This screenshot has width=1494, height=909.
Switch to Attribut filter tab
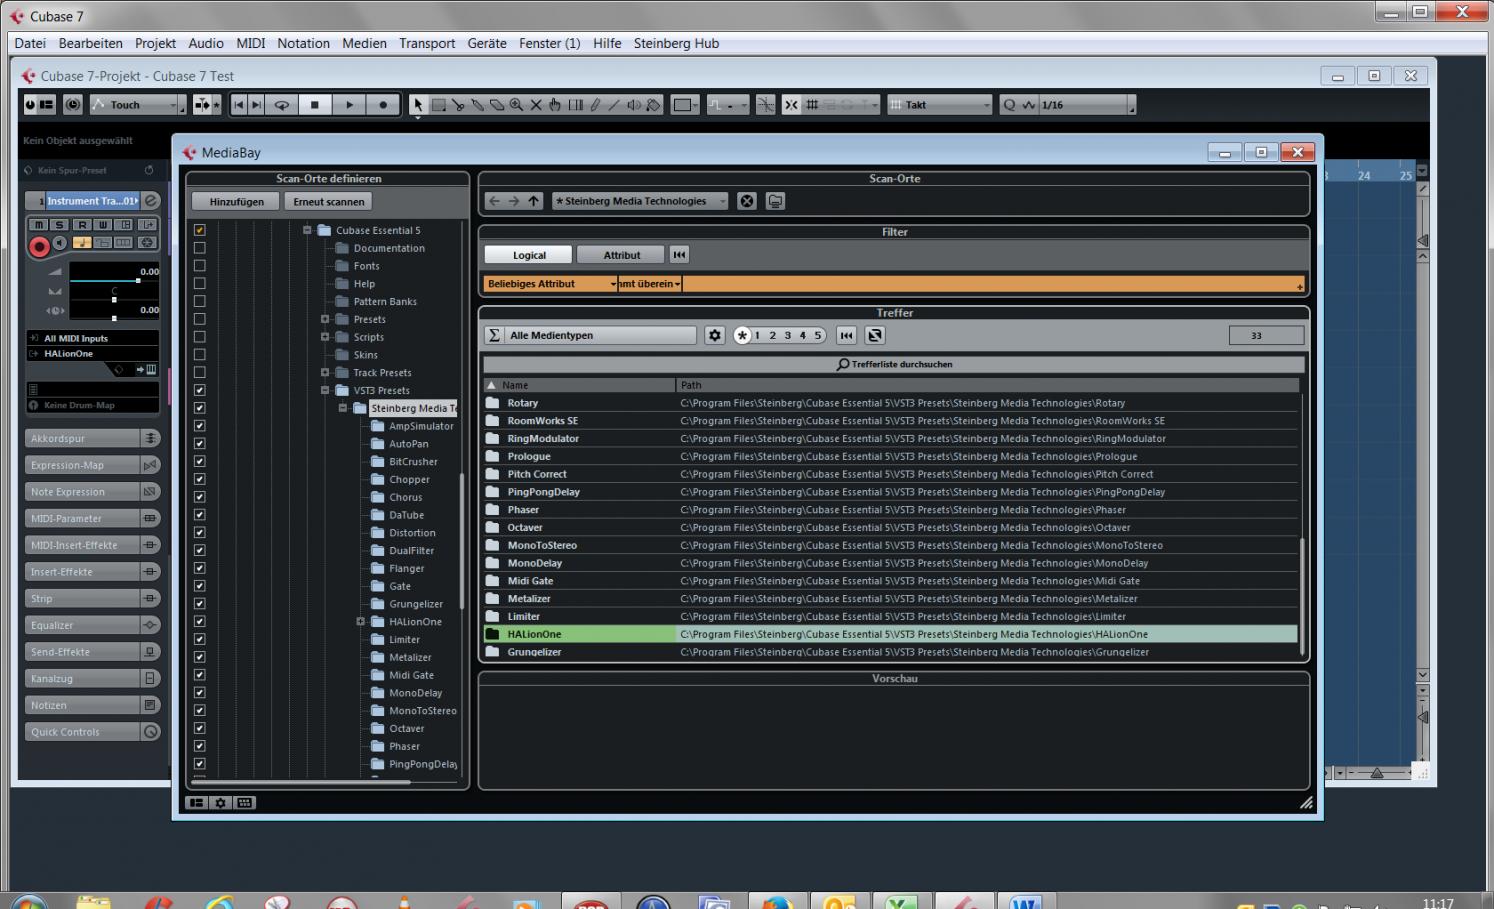621,255
